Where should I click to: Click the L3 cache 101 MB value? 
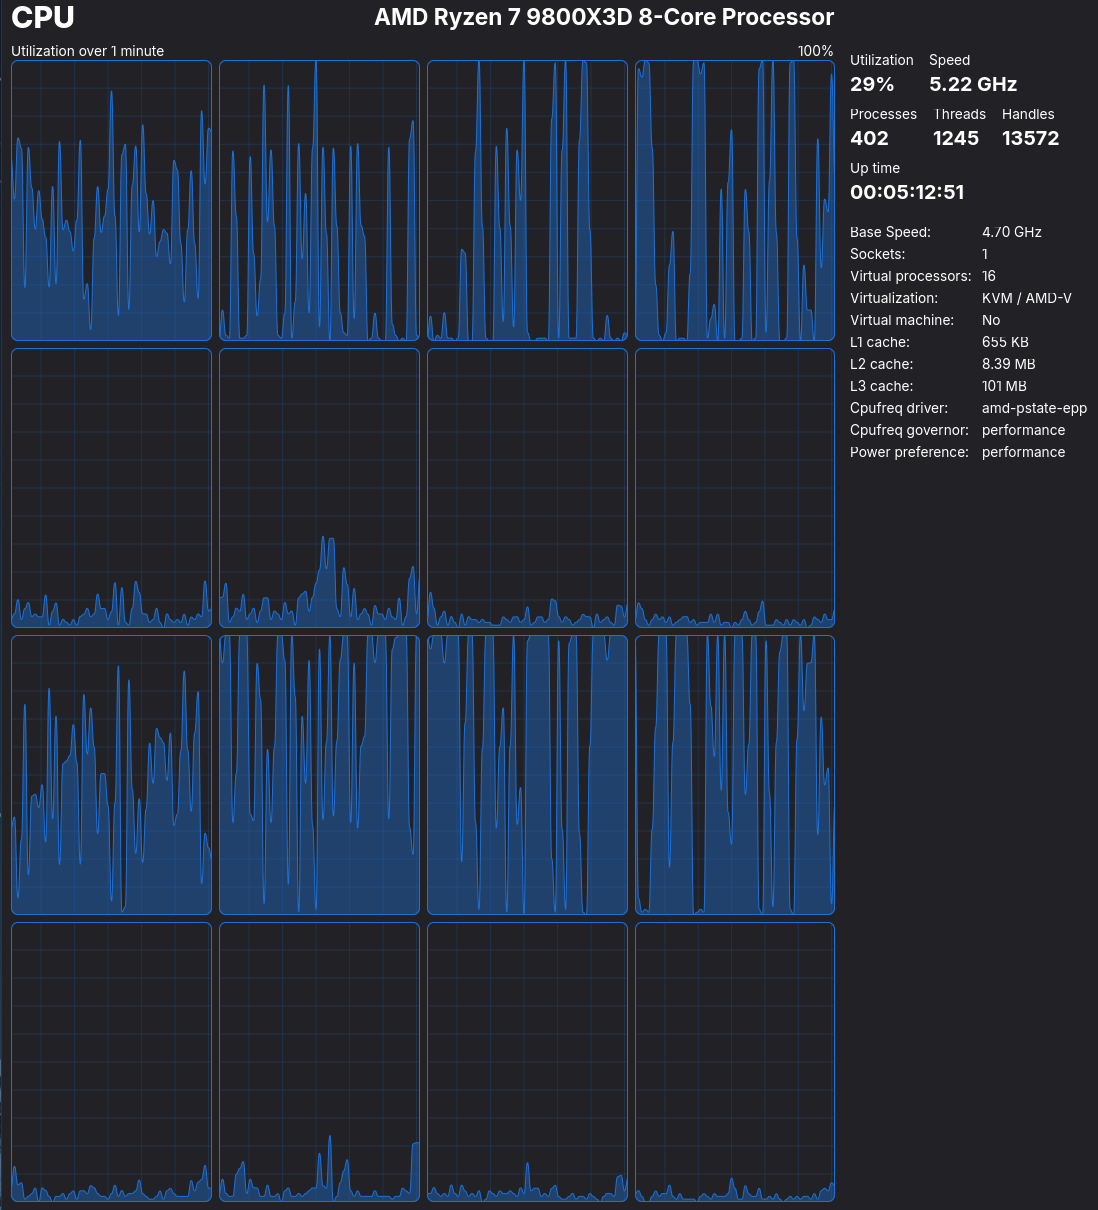tap(1004, 386)
